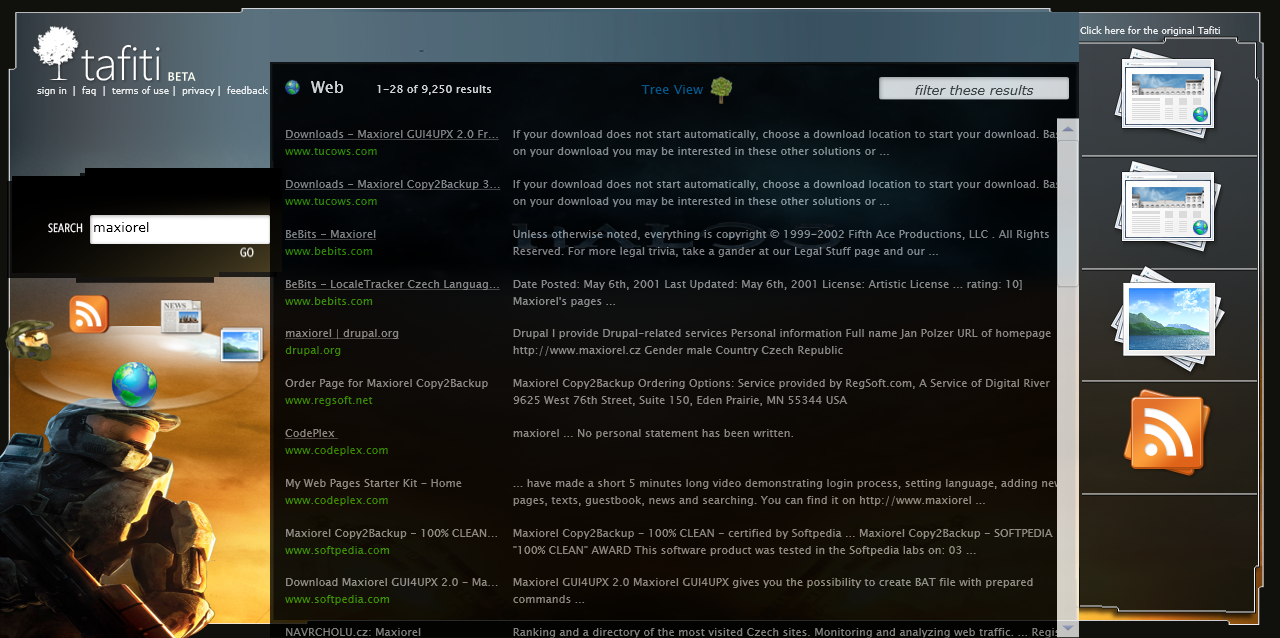Screen dimensions: 1280x638
Task: Open the terms of use link
Action: pyautogui.click(x=140, y=91)
